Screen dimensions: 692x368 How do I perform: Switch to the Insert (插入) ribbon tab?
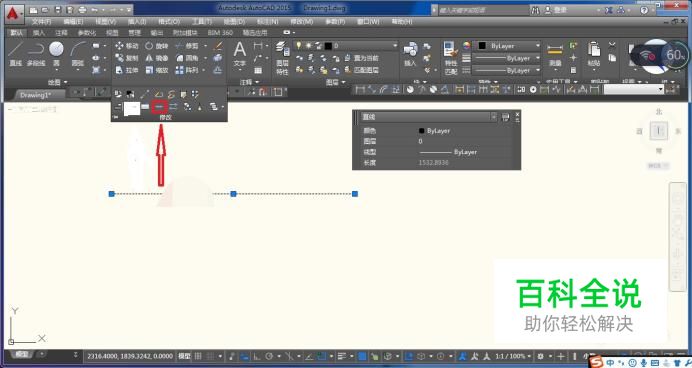click(39, 33)
